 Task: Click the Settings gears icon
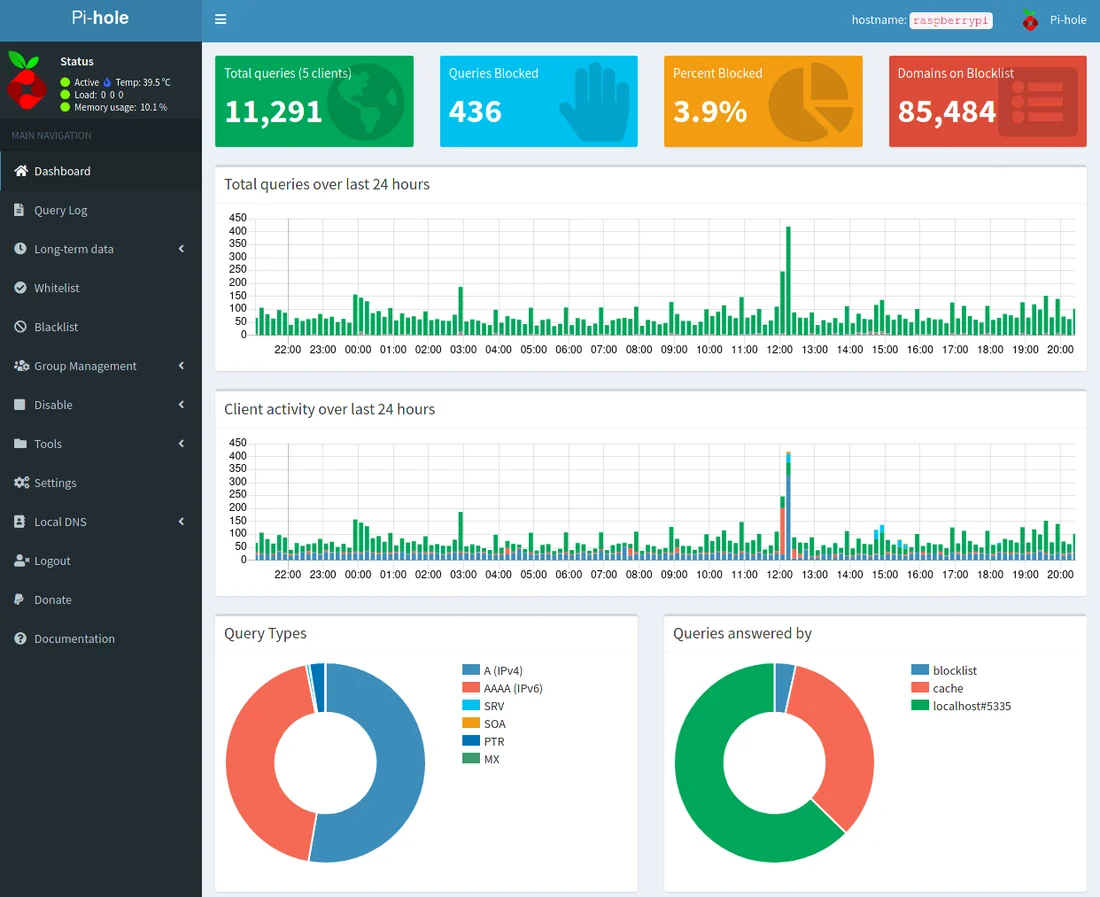[x=22, y=483]
